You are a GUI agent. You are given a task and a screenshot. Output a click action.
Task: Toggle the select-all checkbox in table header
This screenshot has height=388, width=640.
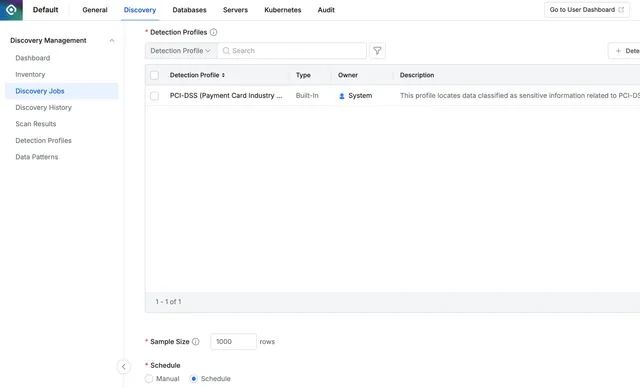coord(154,75)
